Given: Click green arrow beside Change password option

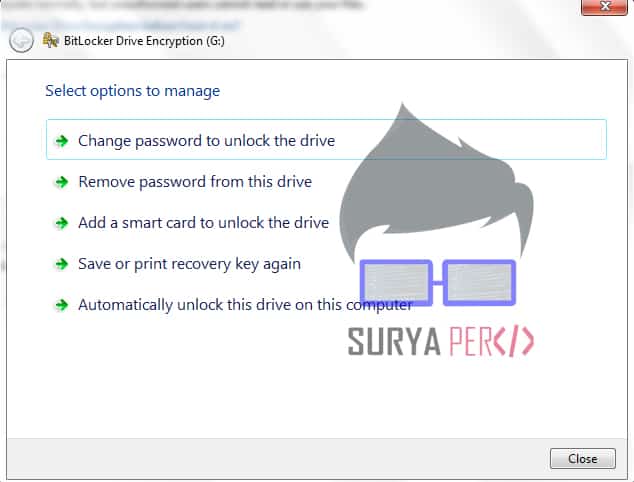Looking at the screenshot, I should pyautogui.click(x=61, y=141).
